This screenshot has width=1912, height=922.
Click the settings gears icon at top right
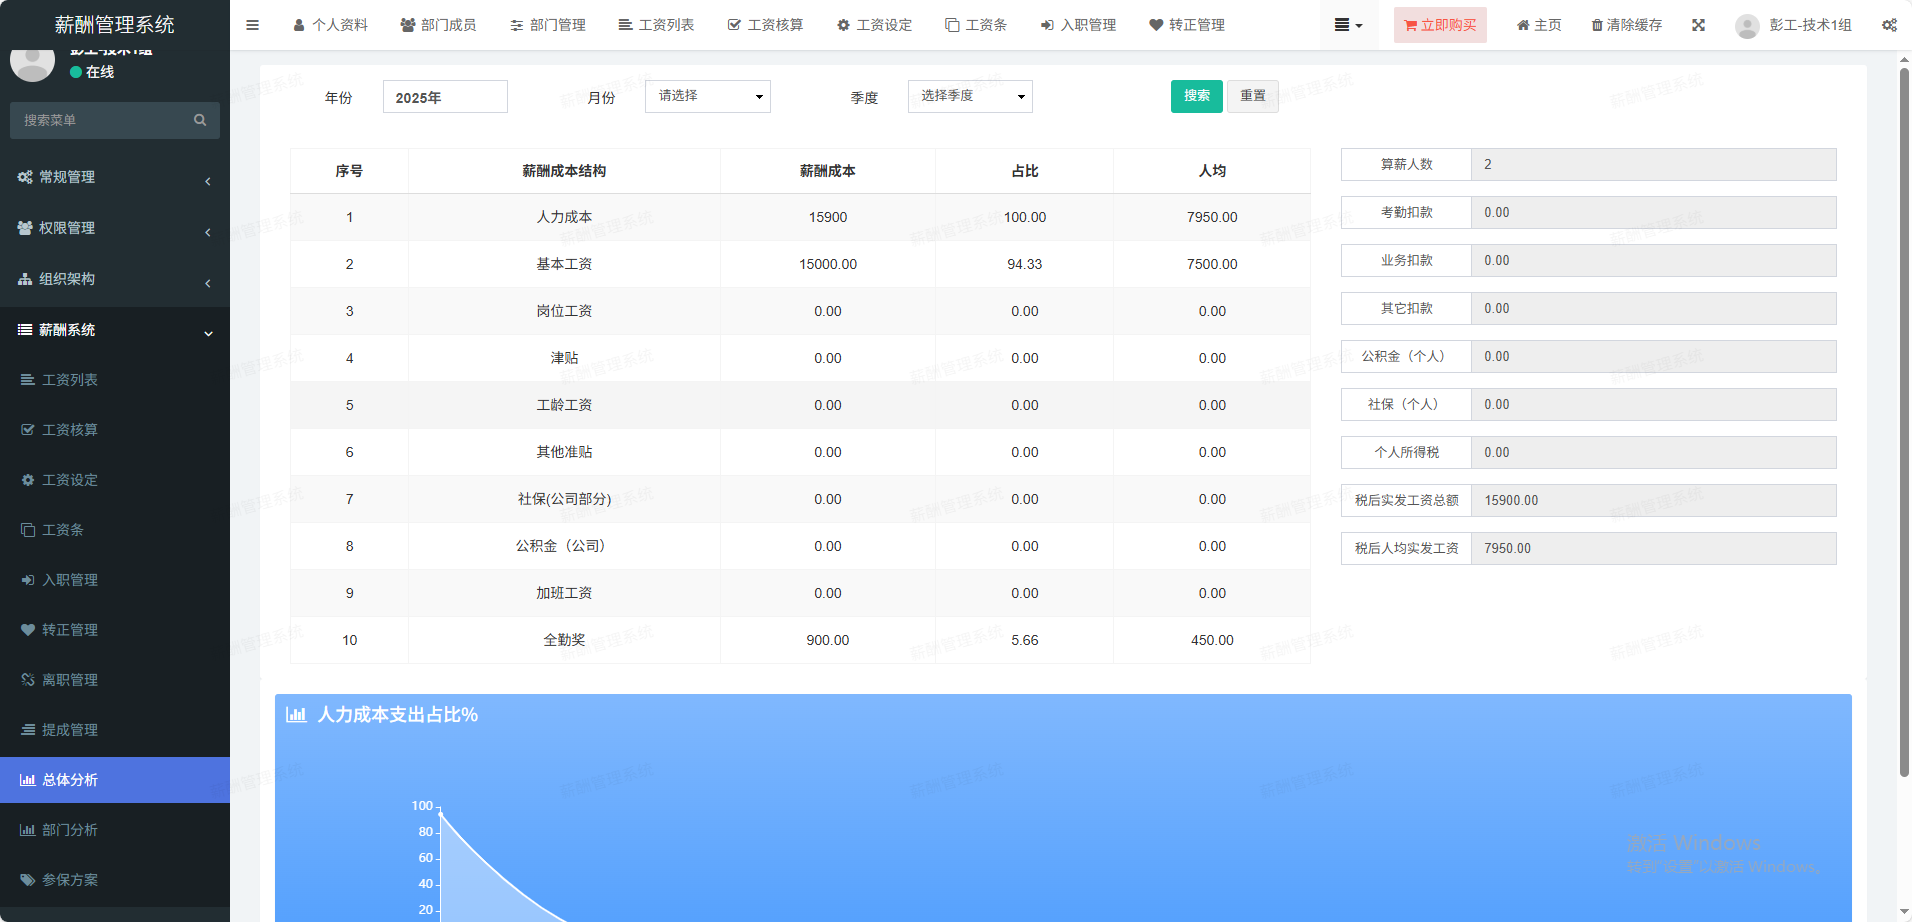click(1888, 25)
